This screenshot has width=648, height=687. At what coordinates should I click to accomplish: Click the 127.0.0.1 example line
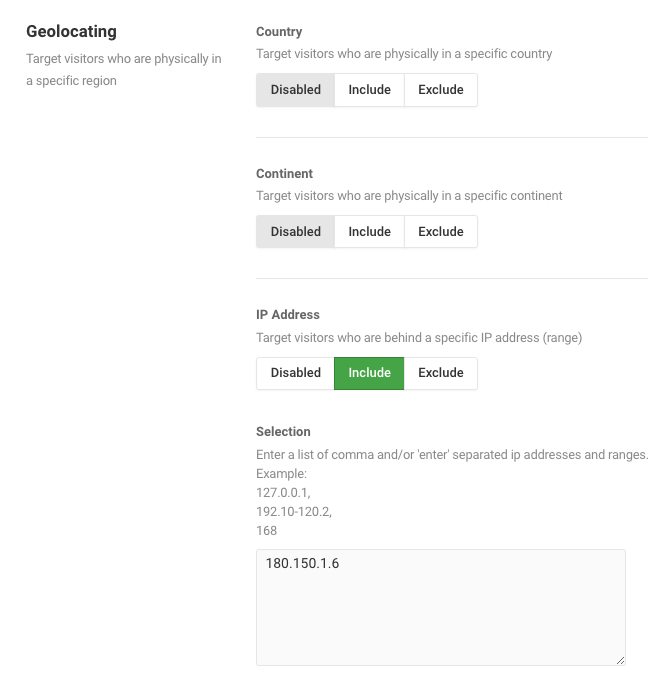(x=283, y=492)
